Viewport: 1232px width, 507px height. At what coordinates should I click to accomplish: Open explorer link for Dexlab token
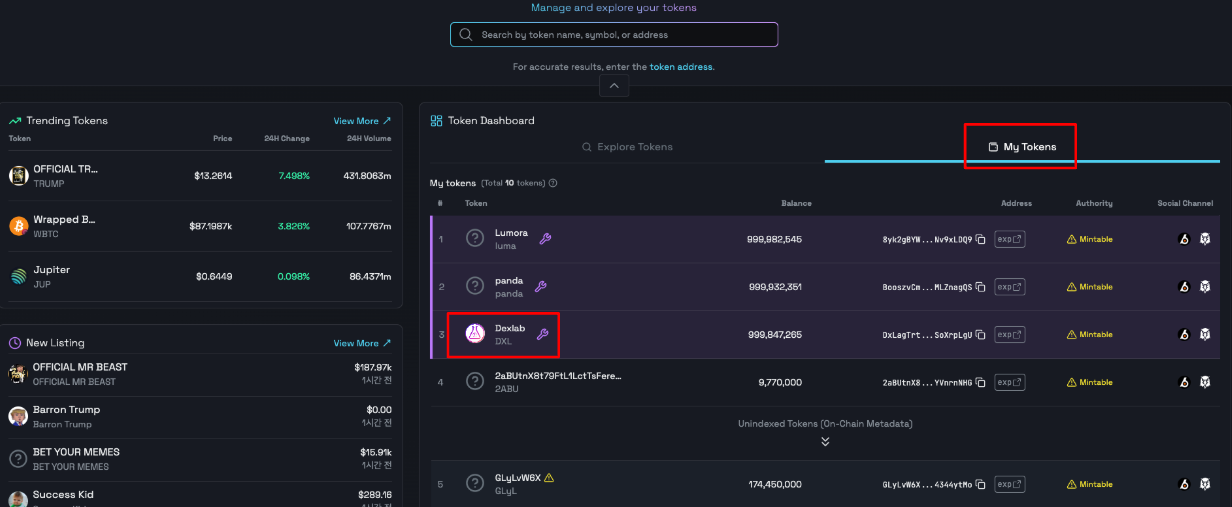(1009, 334)
